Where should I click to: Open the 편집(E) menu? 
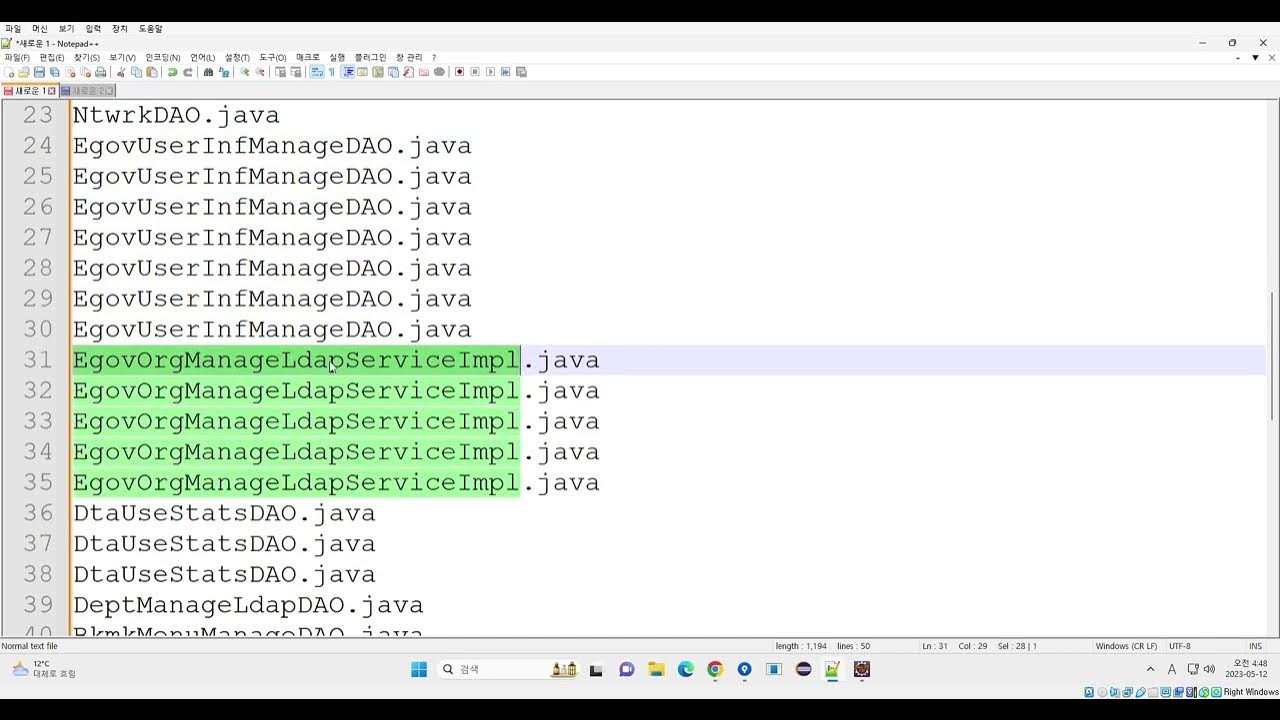[x=52, y=58]
